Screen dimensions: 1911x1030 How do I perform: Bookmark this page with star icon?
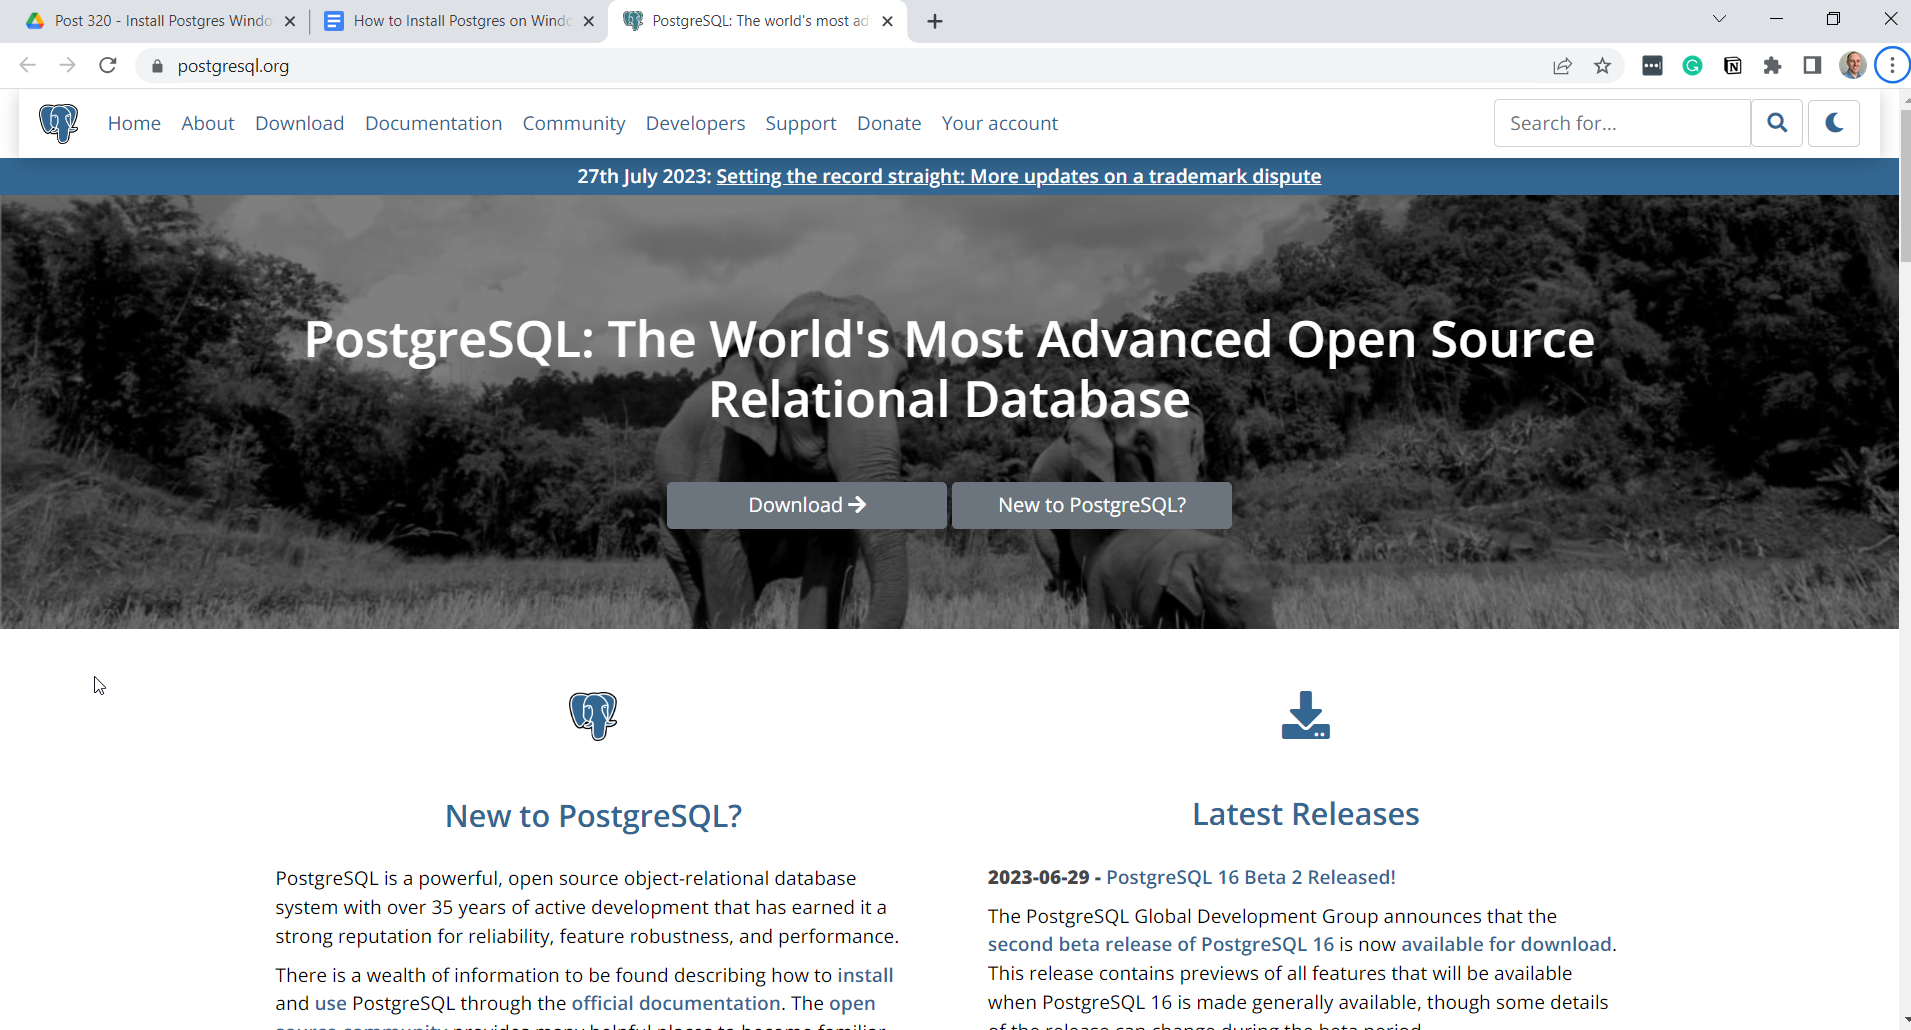1602,66
